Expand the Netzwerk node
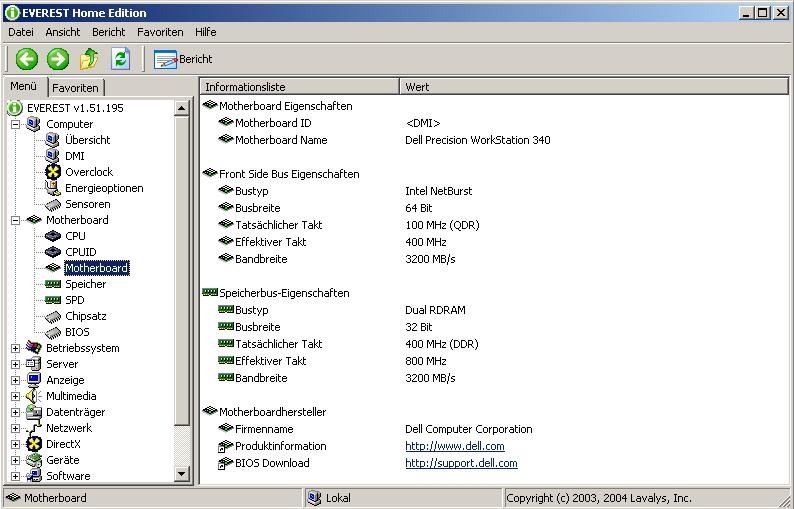794x509 pixels. 15,428
